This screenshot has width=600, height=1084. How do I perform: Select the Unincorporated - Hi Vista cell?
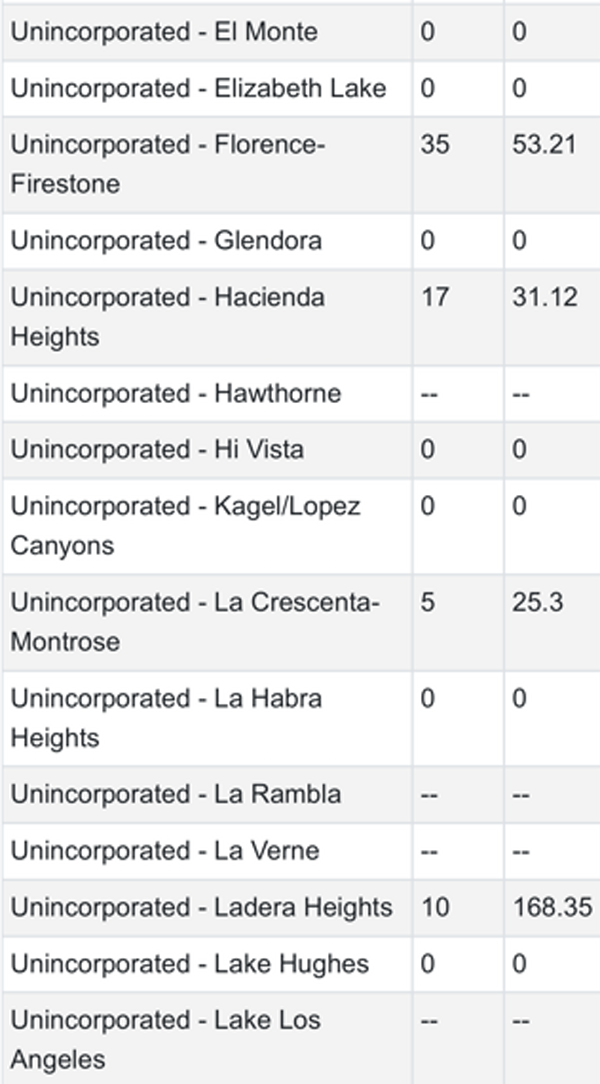207,449
